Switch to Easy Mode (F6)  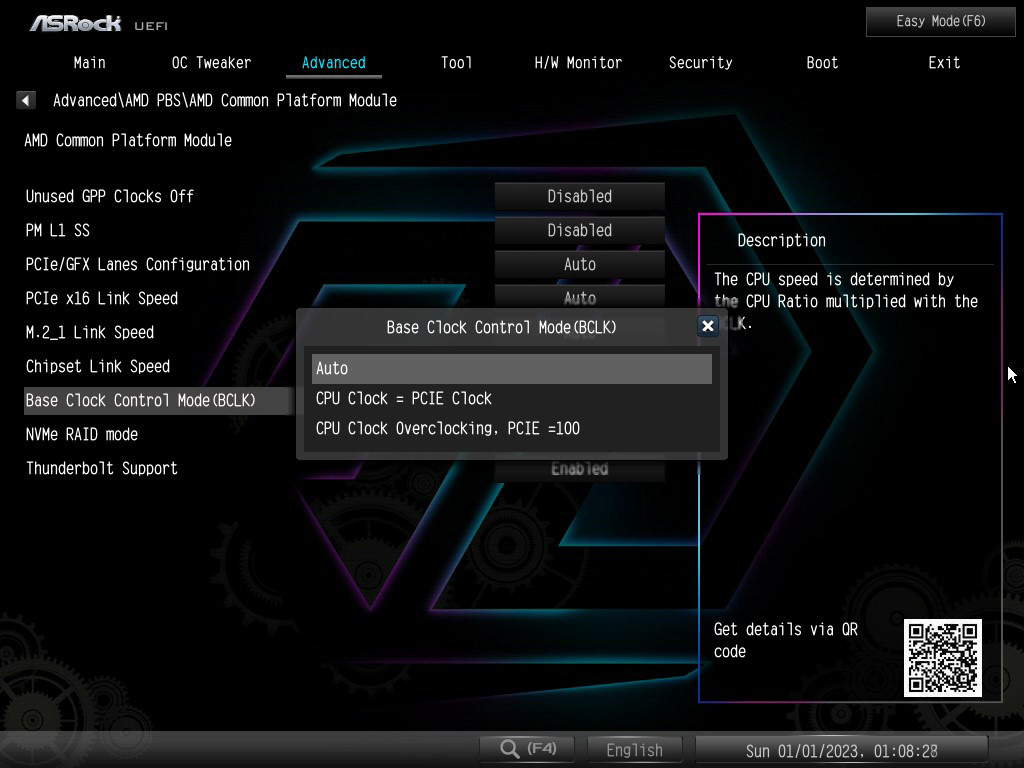[x=940, y=22]
